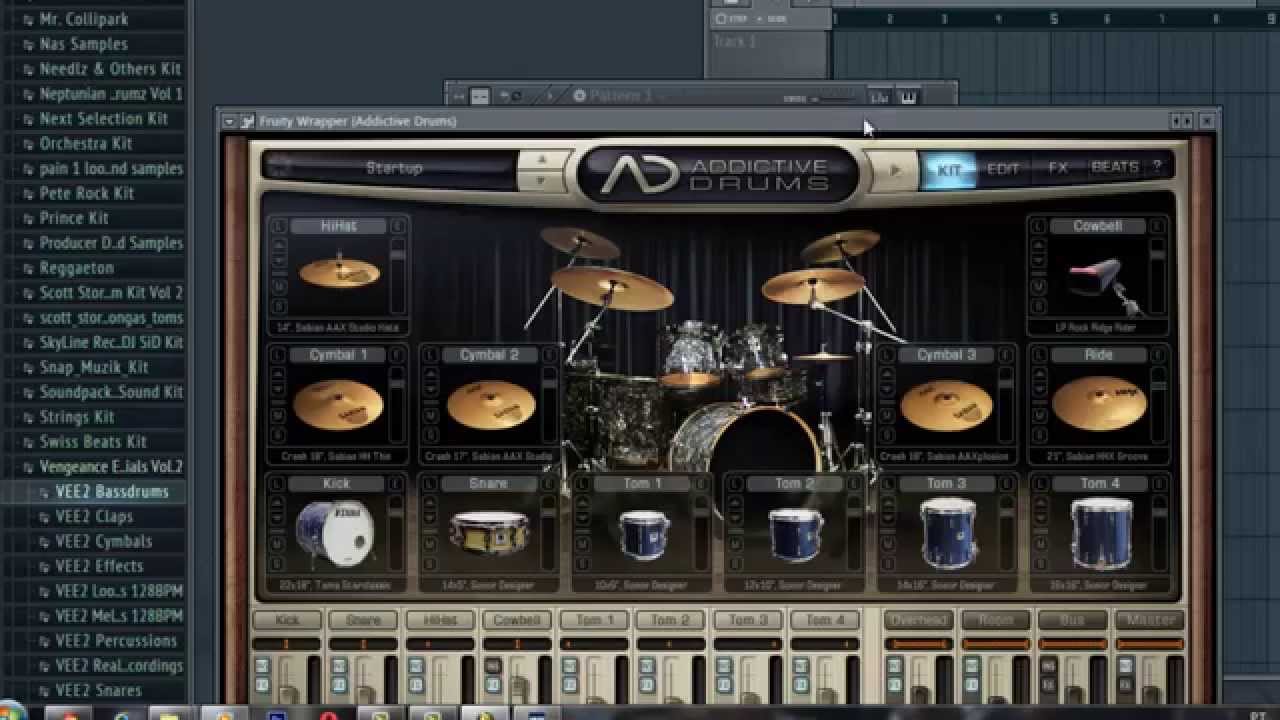Toggle solo on Snare mixer channel
1280x720 pixels.
[x=340, y=684]
